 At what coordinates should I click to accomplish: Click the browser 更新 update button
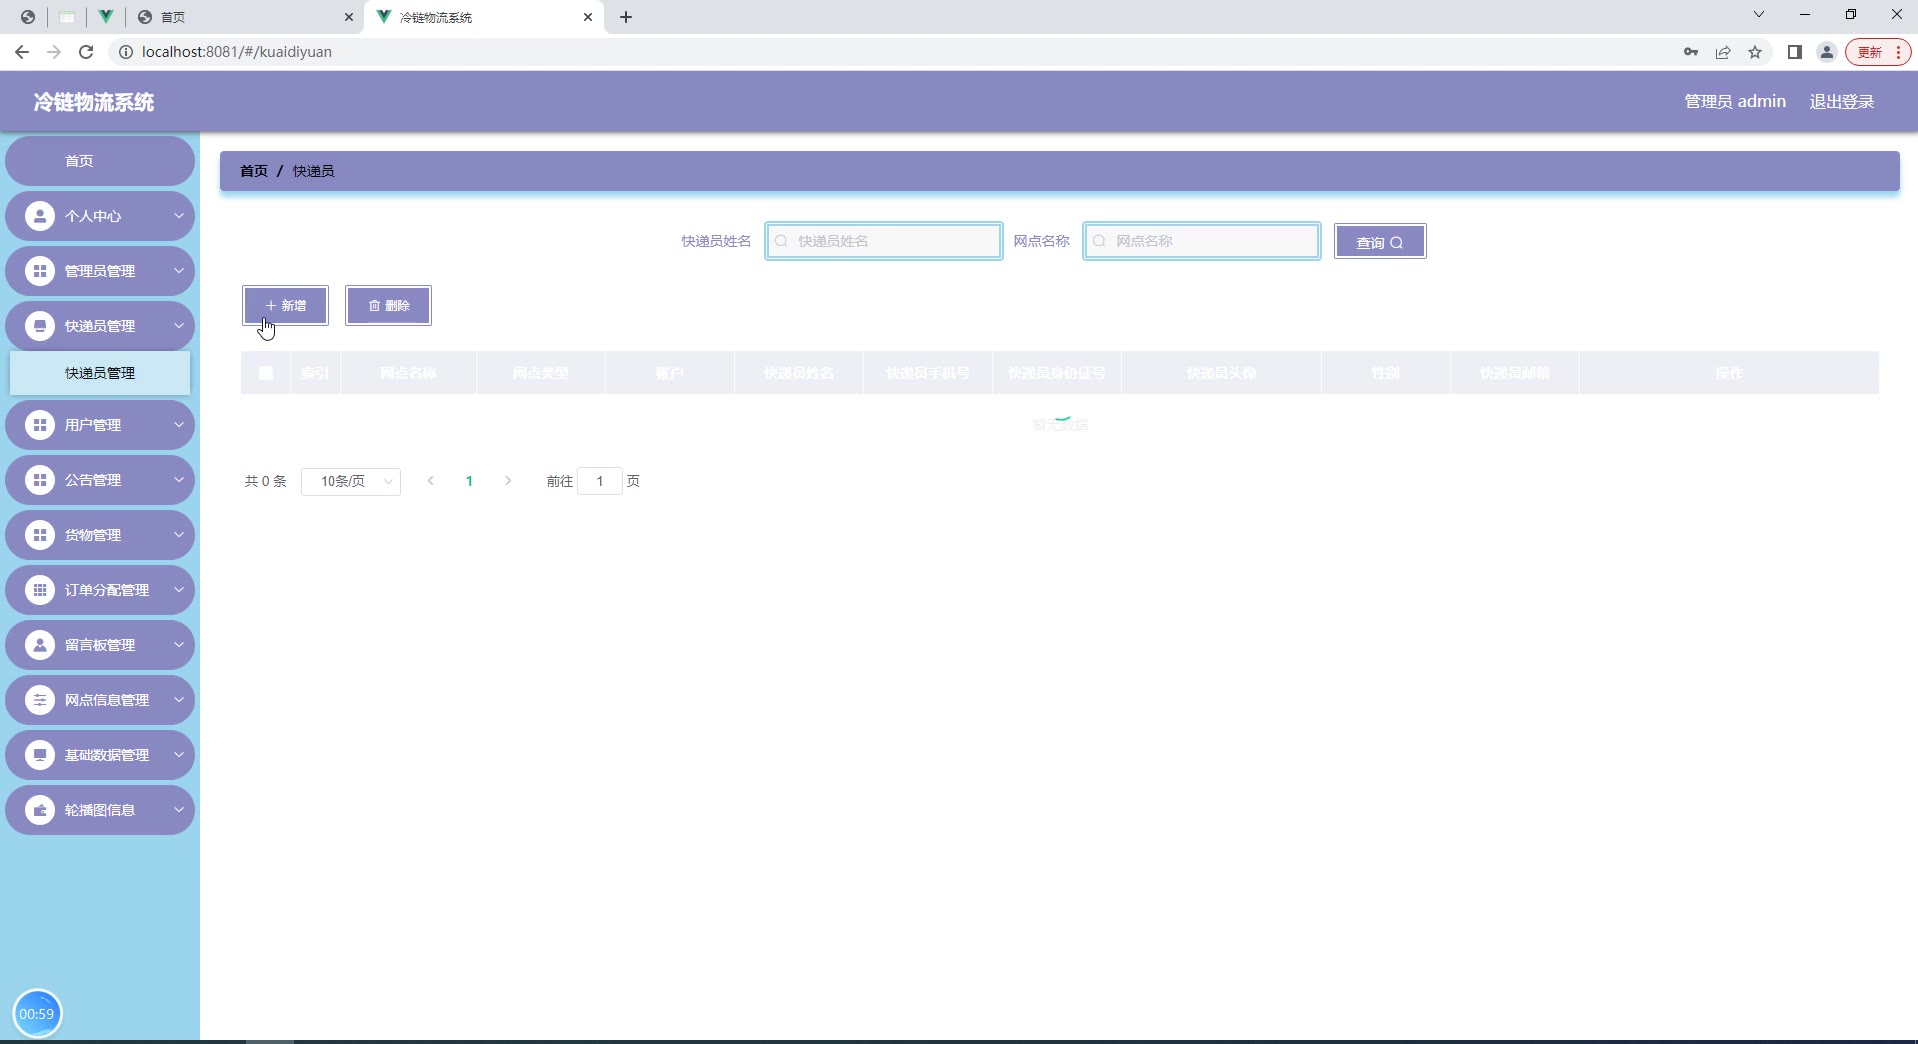pyautogui.click(x=1878, y=52)
